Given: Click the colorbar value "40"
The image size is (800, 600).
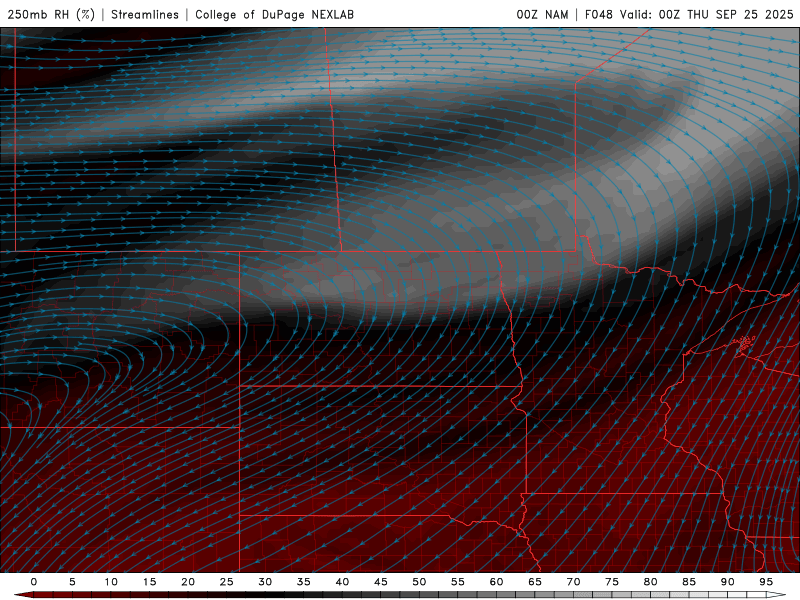Looking at the screenshot, I should pos(342,582).
